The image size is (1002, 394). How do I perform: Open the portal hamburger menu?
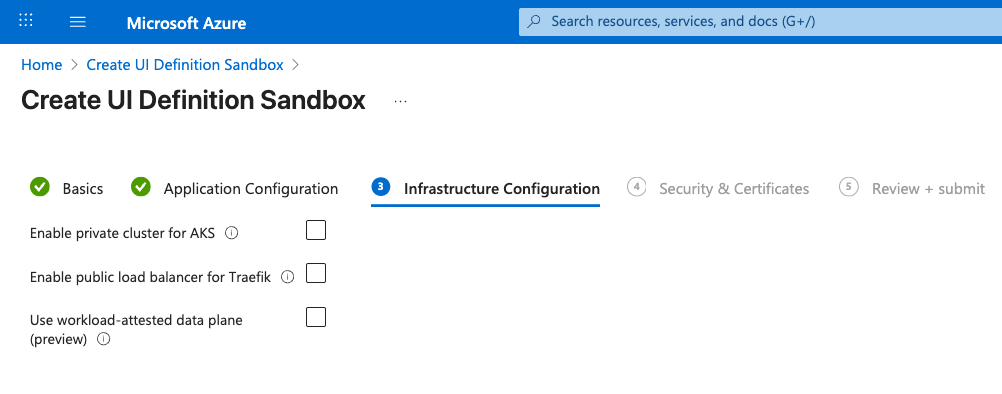coord(78,22)
